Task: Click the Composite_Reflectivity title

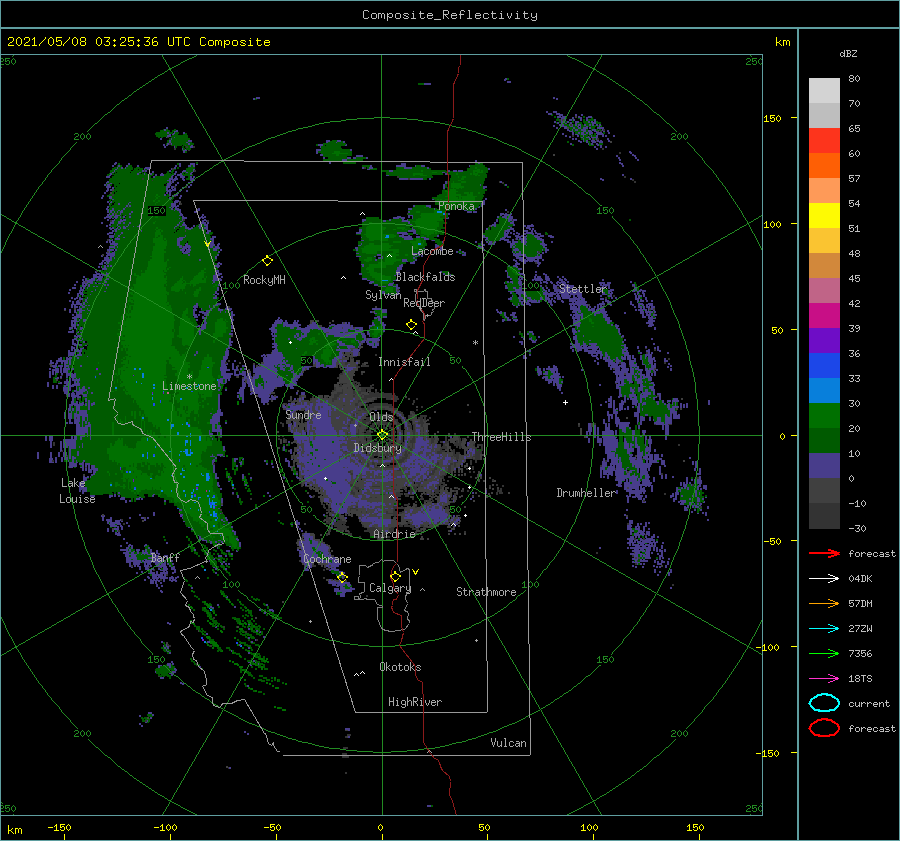Action: (450, 15)
